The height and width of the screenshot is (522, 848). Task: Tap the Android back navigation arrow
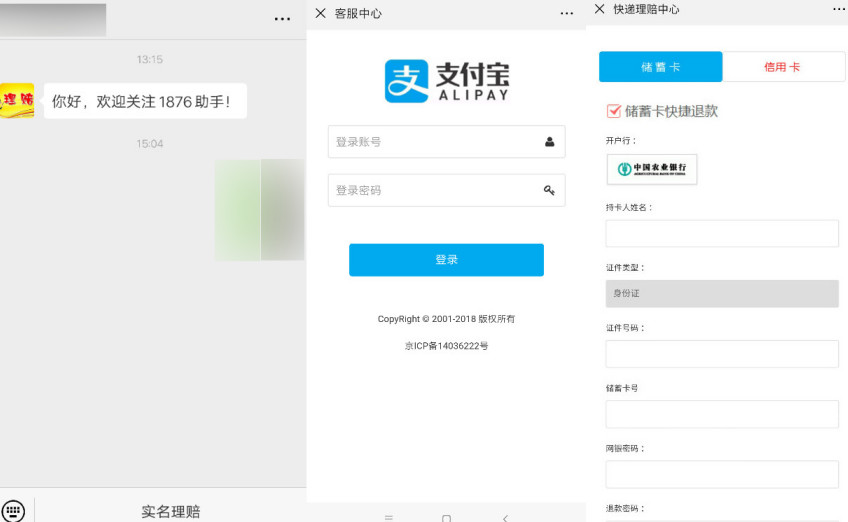click(x=505, y=518)
